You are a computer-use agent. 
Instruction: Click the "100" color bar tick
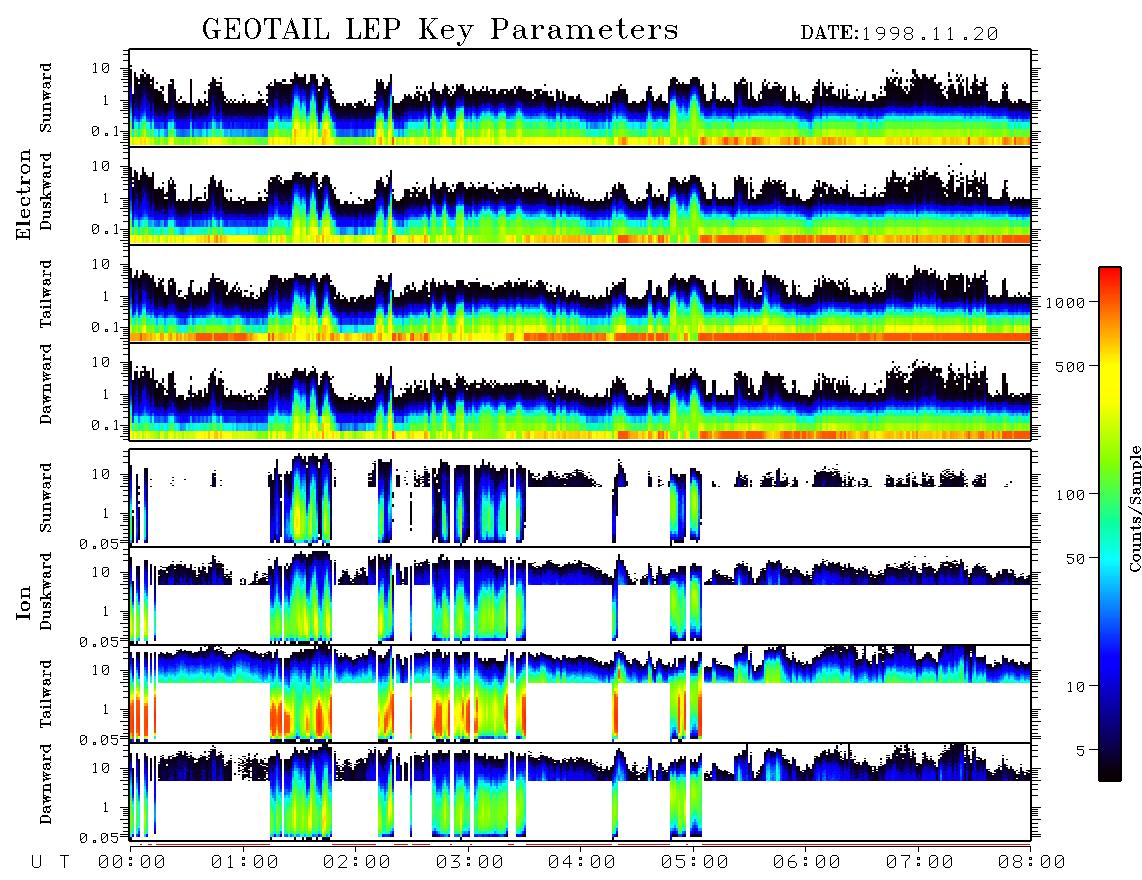tap(1071, 495)
